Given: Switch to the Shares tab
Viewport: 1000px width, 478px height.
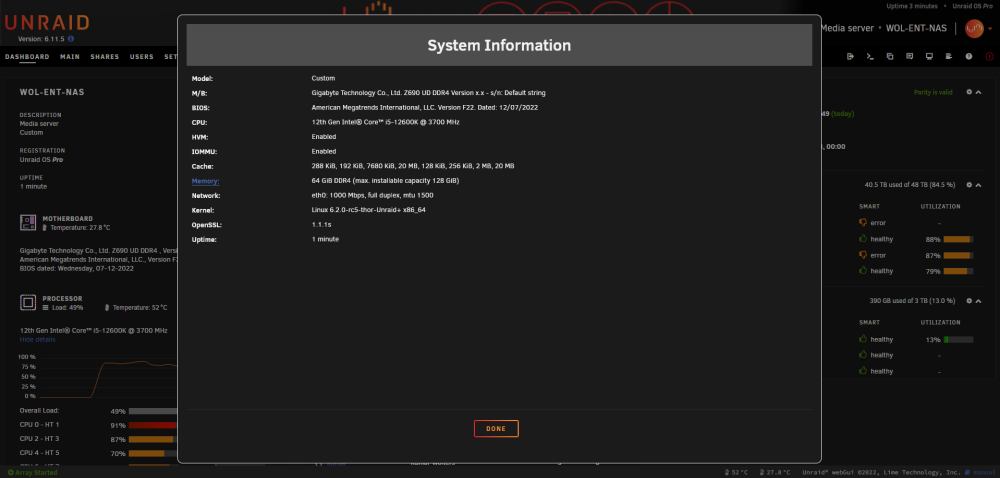Looking at the screenshot, I should [x=105, y=57].
